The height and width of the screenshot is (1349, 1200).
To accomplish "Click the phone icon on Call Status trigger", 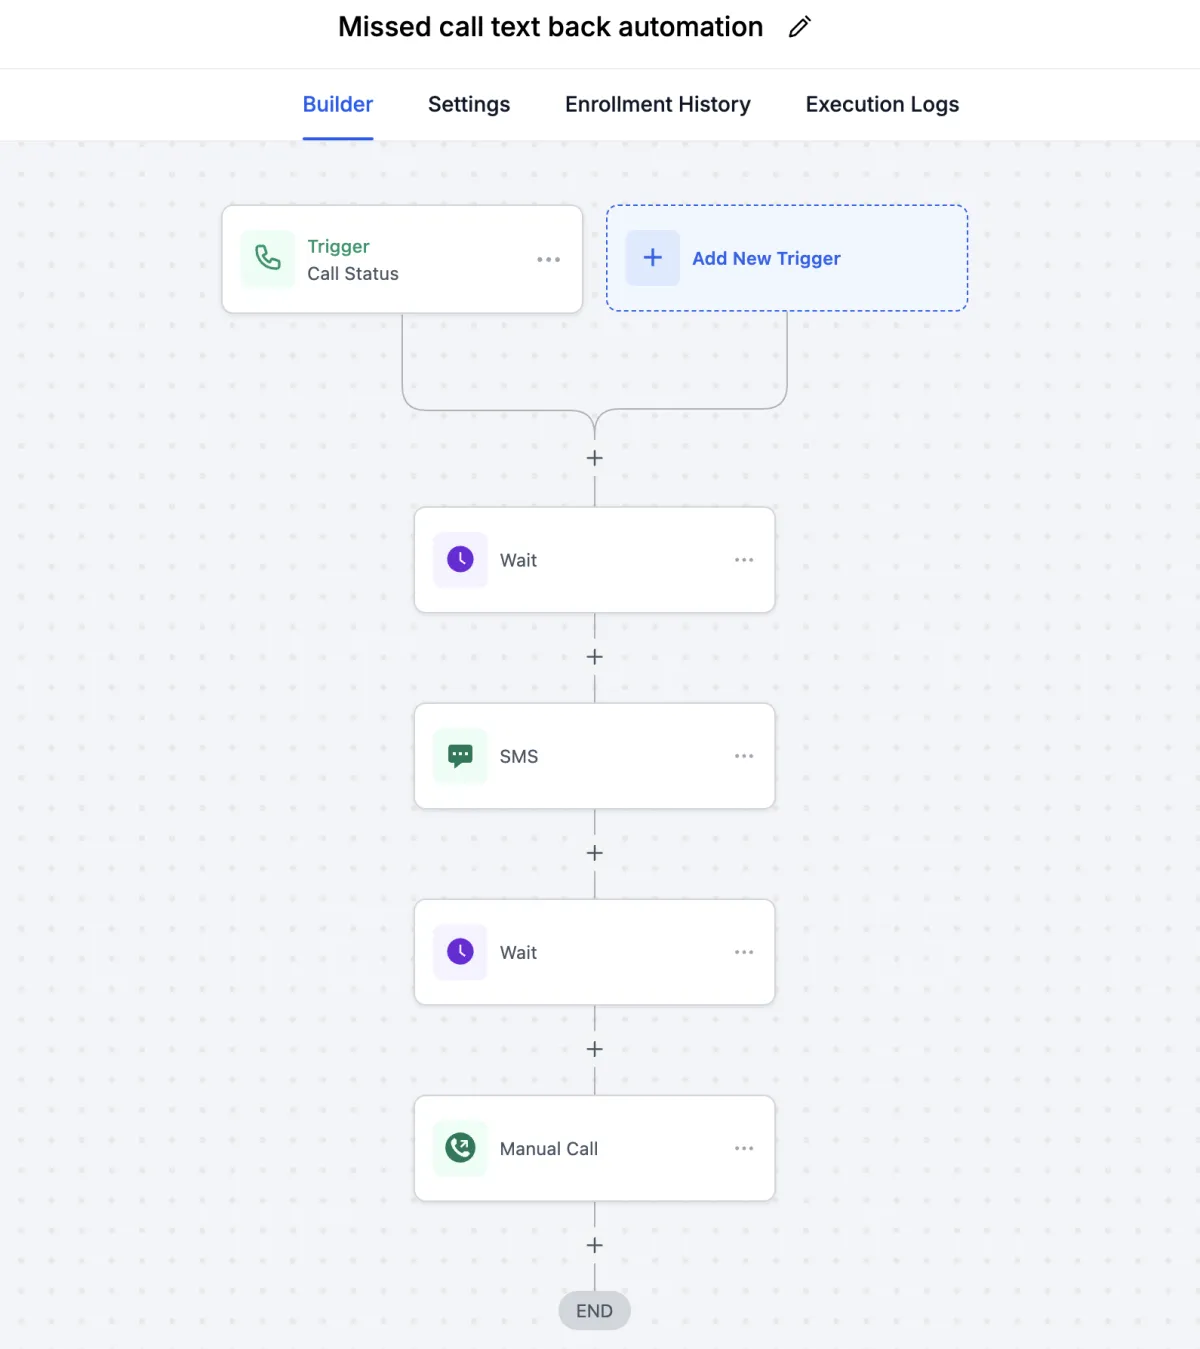I will [x=268, y=259].
